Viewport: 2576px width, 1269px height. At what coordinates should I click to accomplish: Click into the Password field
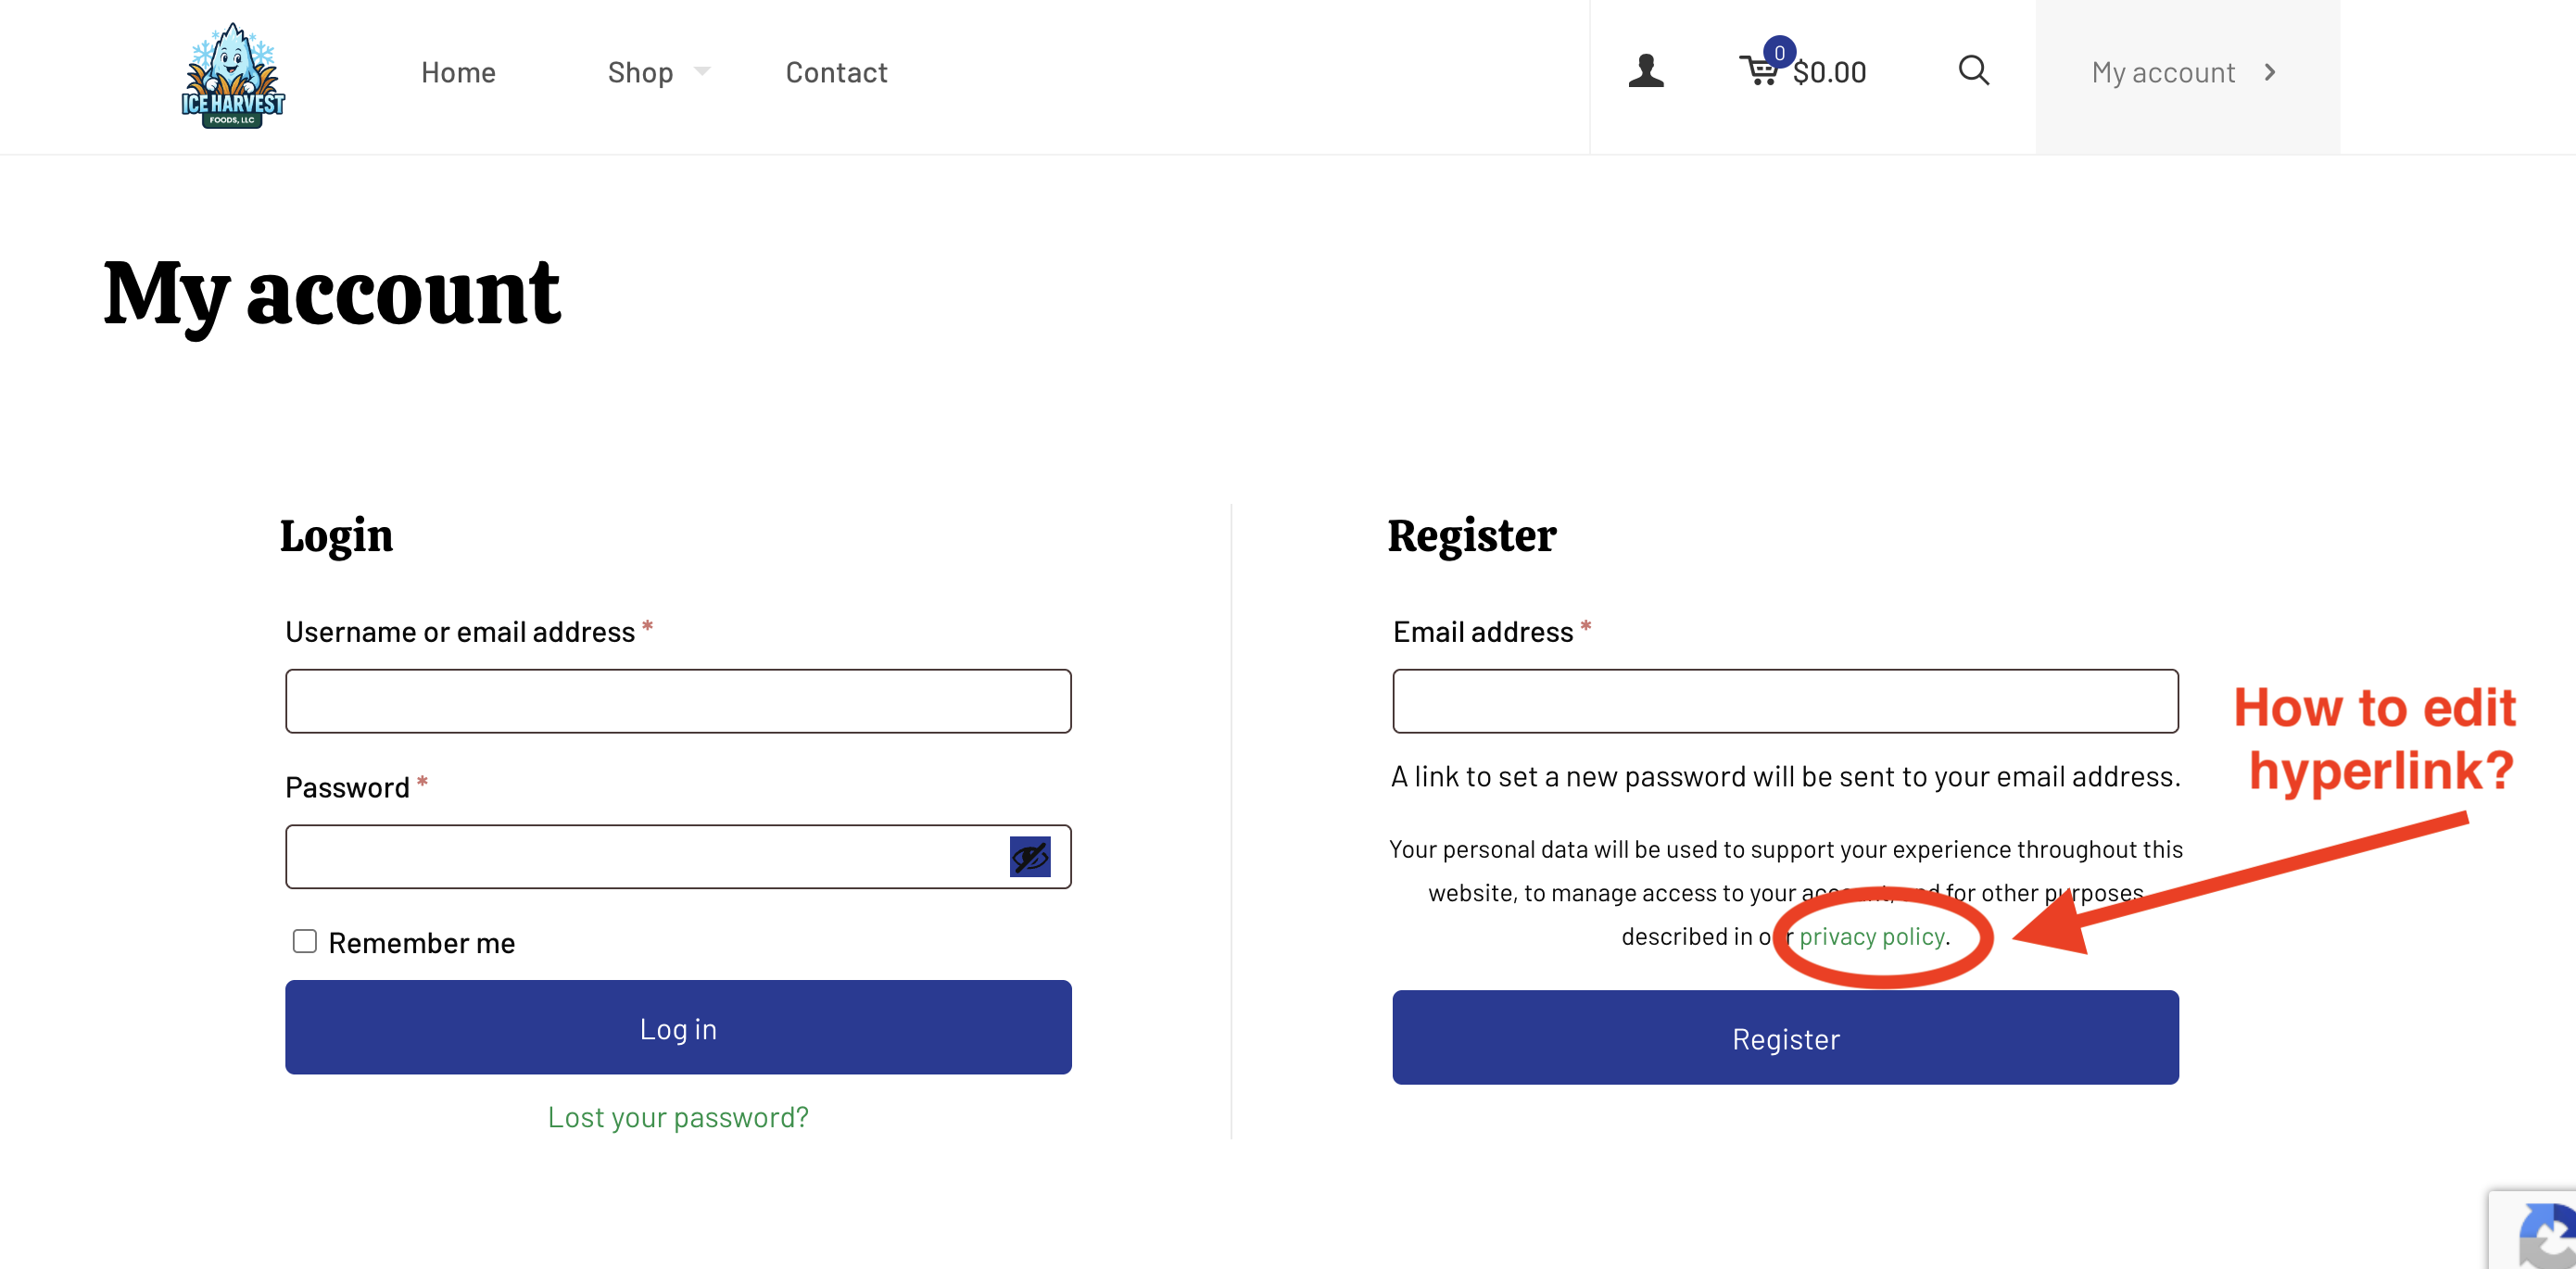click(x=645, y=857)
